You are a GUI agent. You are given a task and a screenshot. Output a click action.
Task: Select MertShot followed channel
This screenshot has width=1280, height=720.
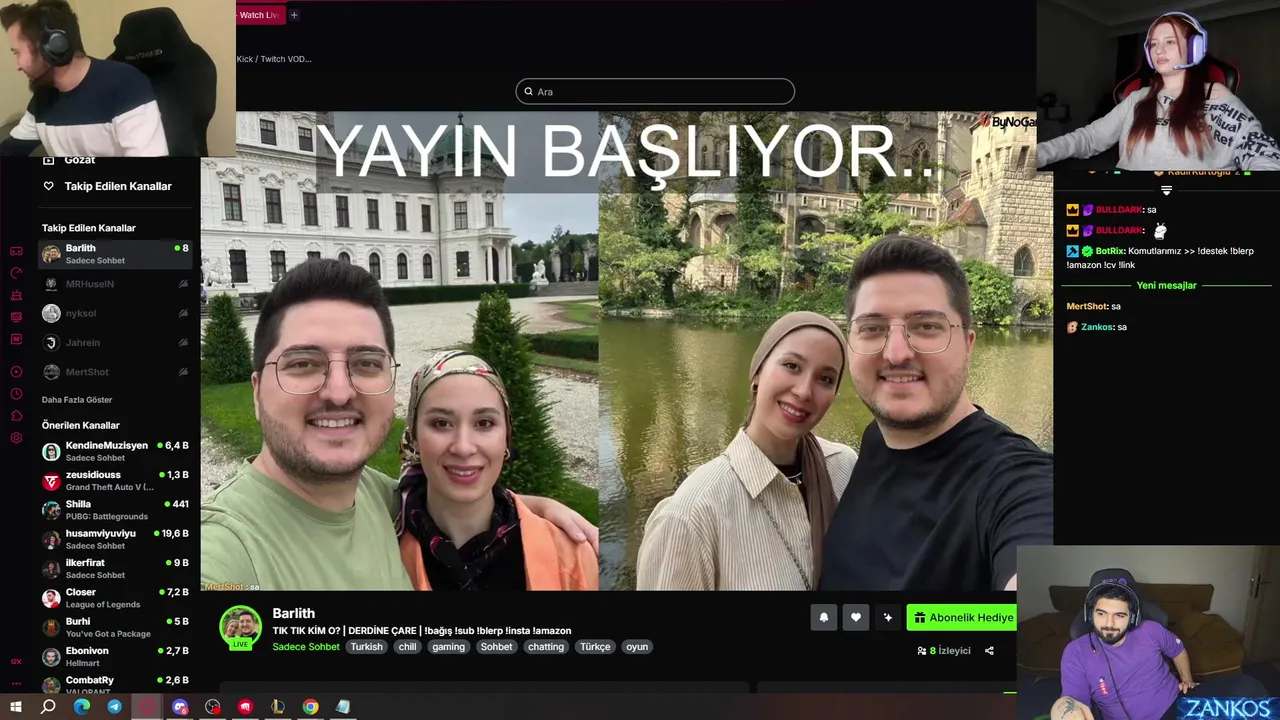[114, 372]
